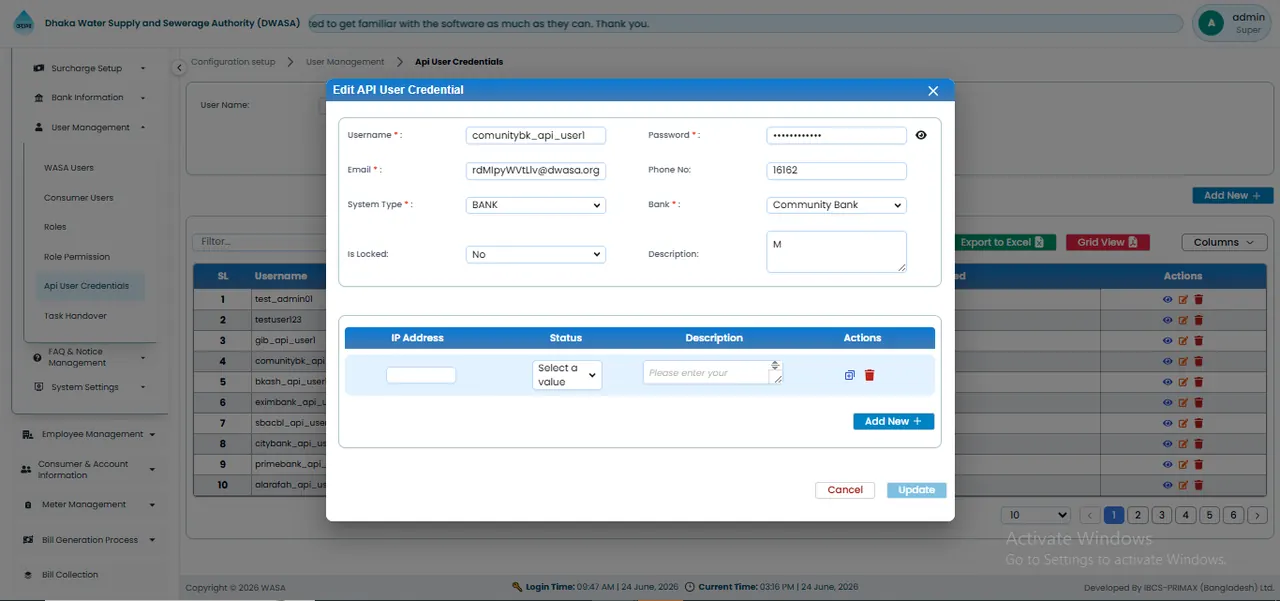Click Export to Excel button

click(1002, 242)
